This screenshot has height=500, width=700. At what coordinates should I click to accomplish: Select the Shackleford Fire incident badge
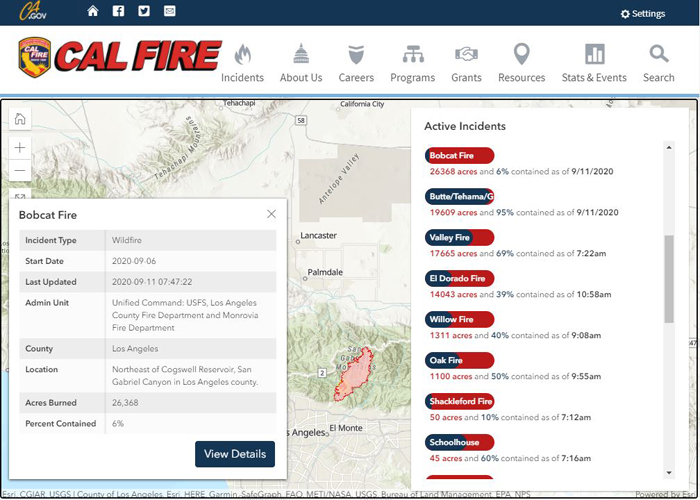[460, 401]
